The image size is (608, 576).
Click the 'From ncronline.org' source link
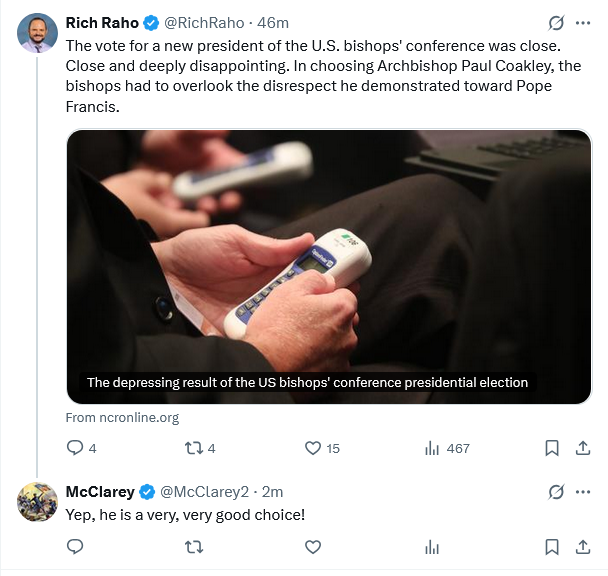(x=122, y=418)
